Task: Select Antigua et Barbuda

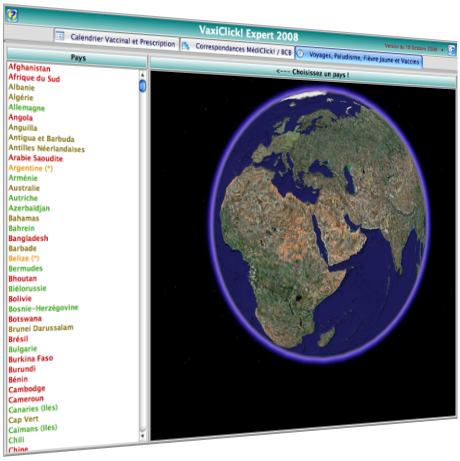Action: point(41,138)
